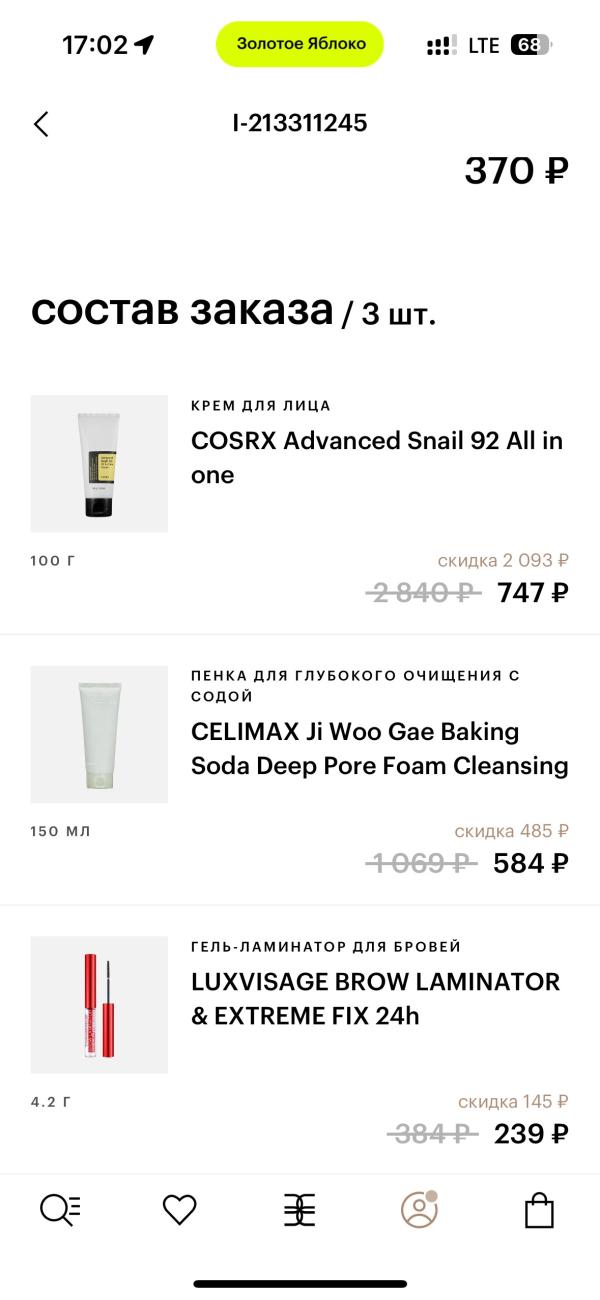Tap the CELIMAX foam tube thumbnail
600x1300 pixels.
pyautogui.click(x=99, y=734)
